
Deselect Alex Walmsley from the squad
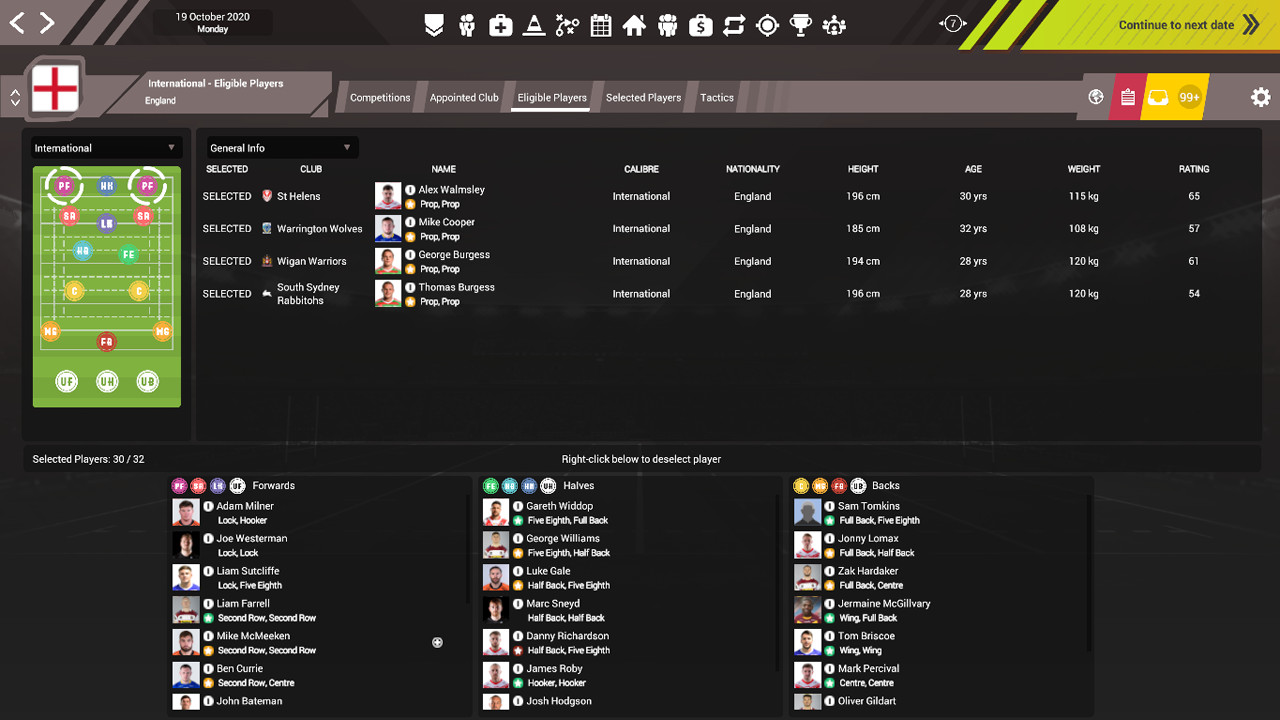point(227,196)
